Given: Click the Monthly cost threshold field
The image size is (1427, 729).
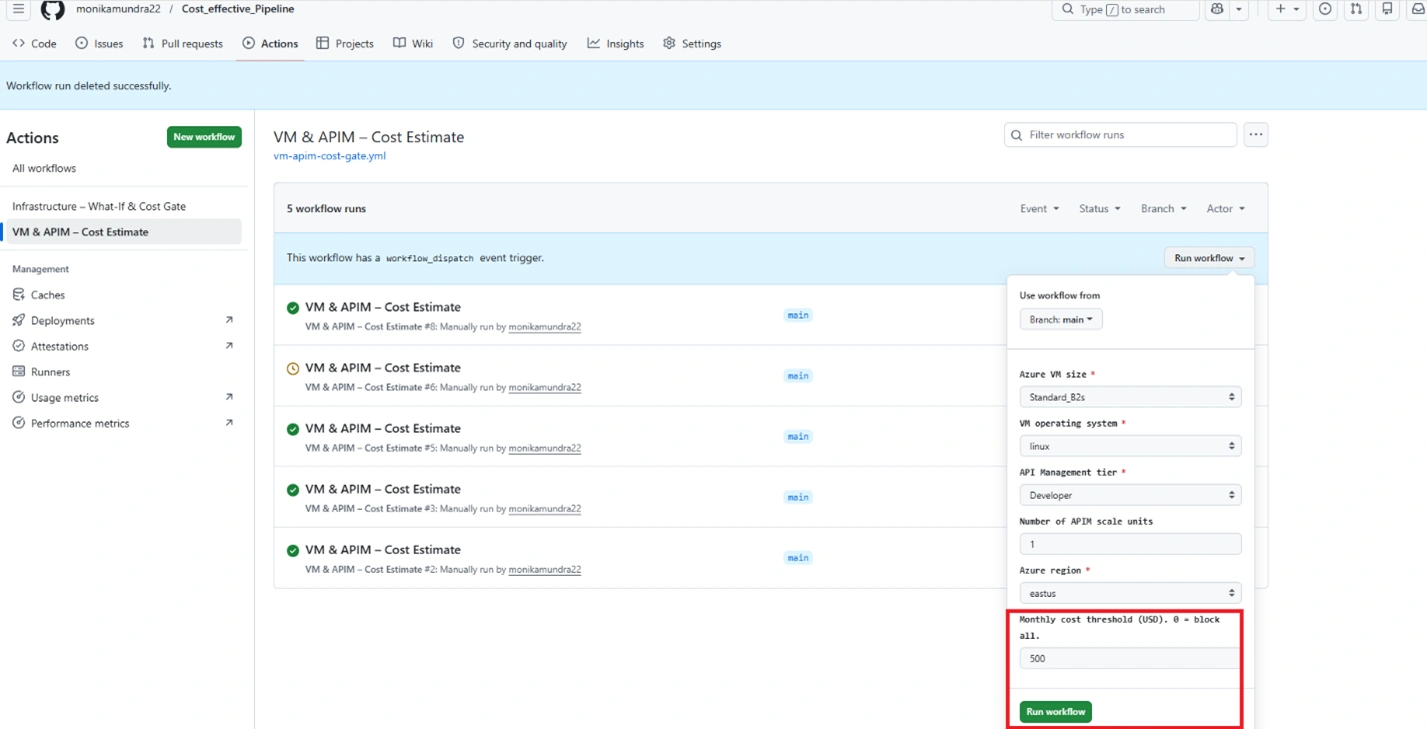Looking at the screenshot, I should coord(1130,658).
